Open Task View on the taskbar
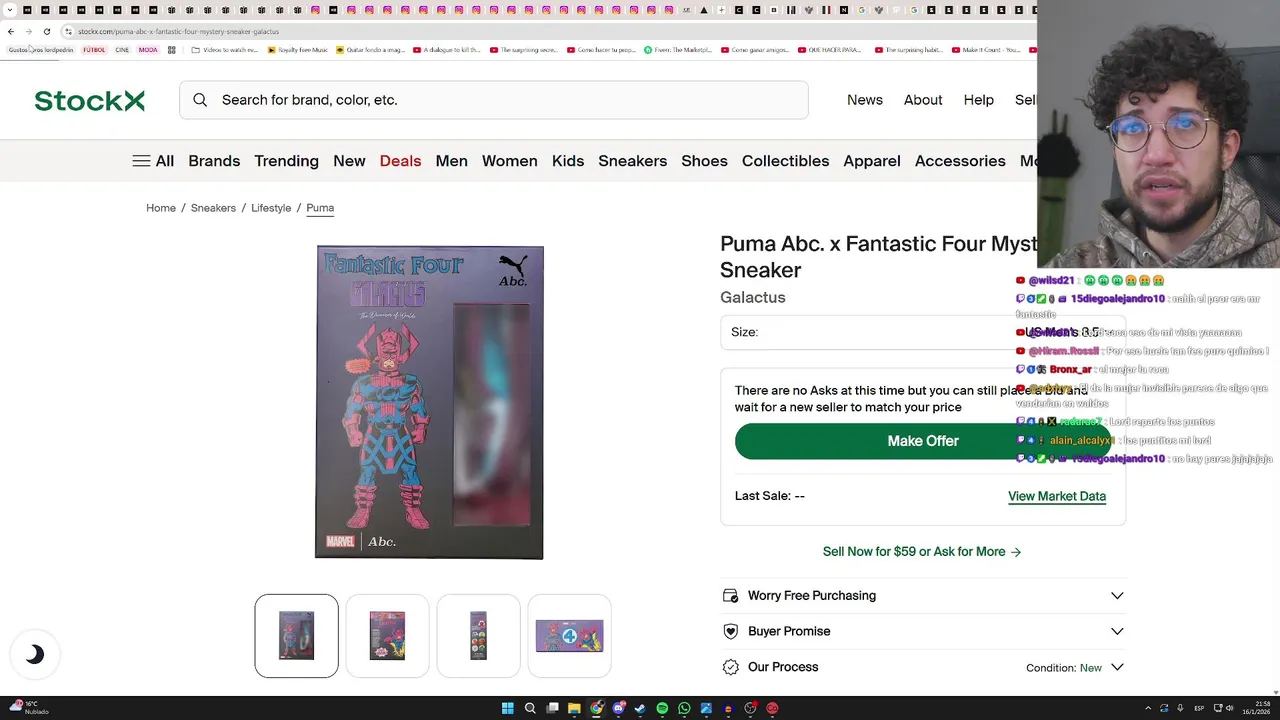 click(x=552, y=708)
